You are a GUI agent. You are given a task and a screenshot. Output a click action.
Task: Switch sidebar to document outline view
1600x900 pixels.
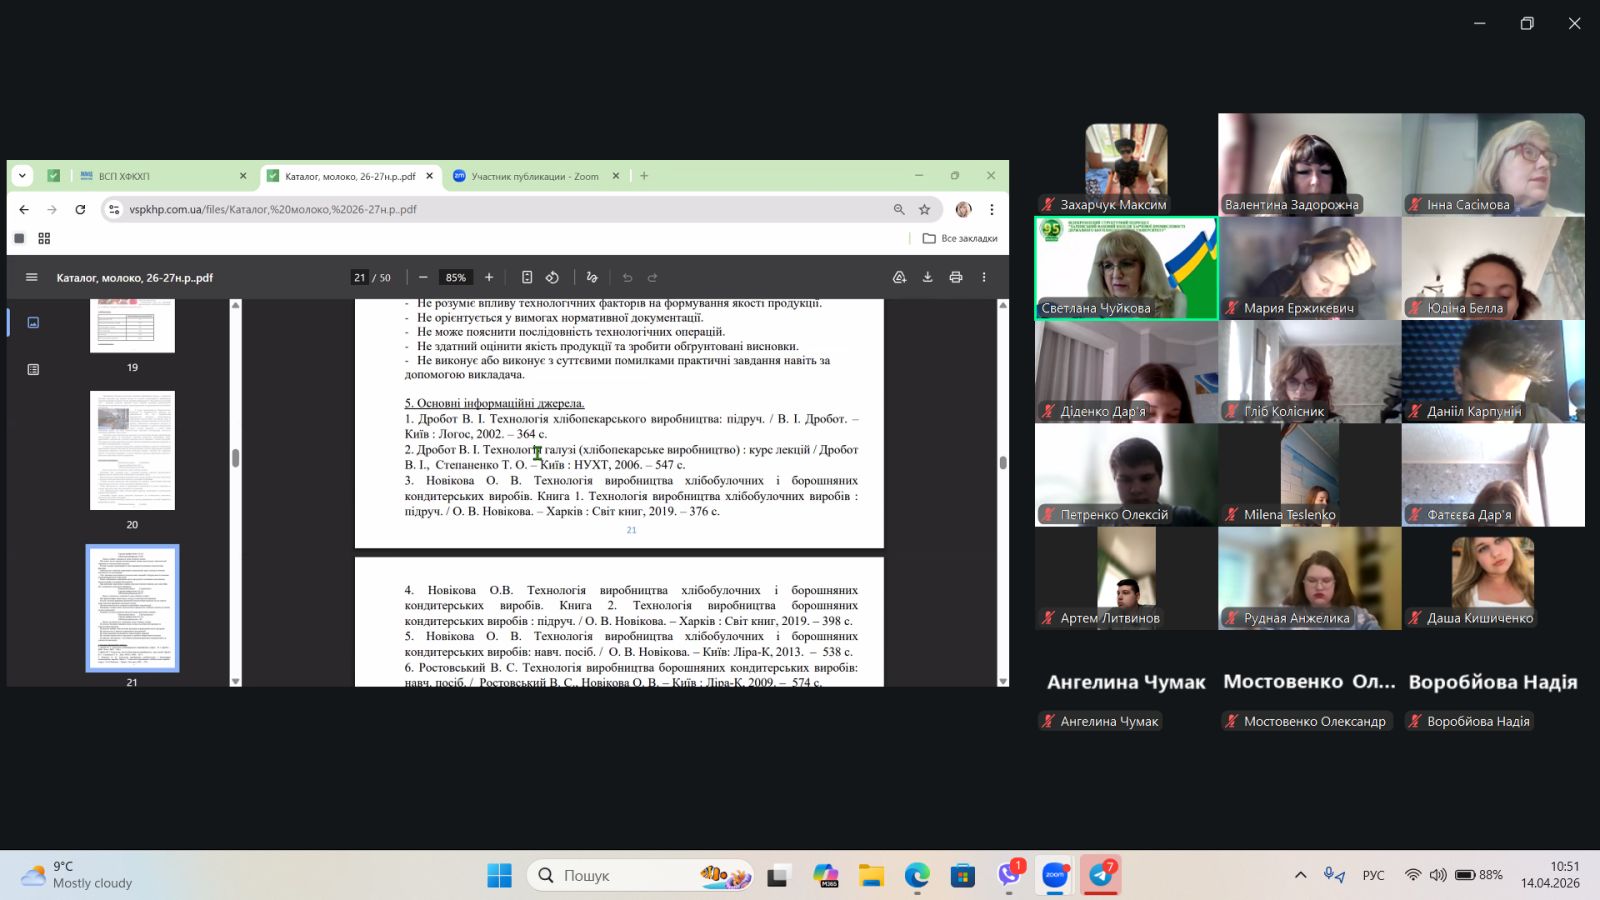(x=33, y=370)
